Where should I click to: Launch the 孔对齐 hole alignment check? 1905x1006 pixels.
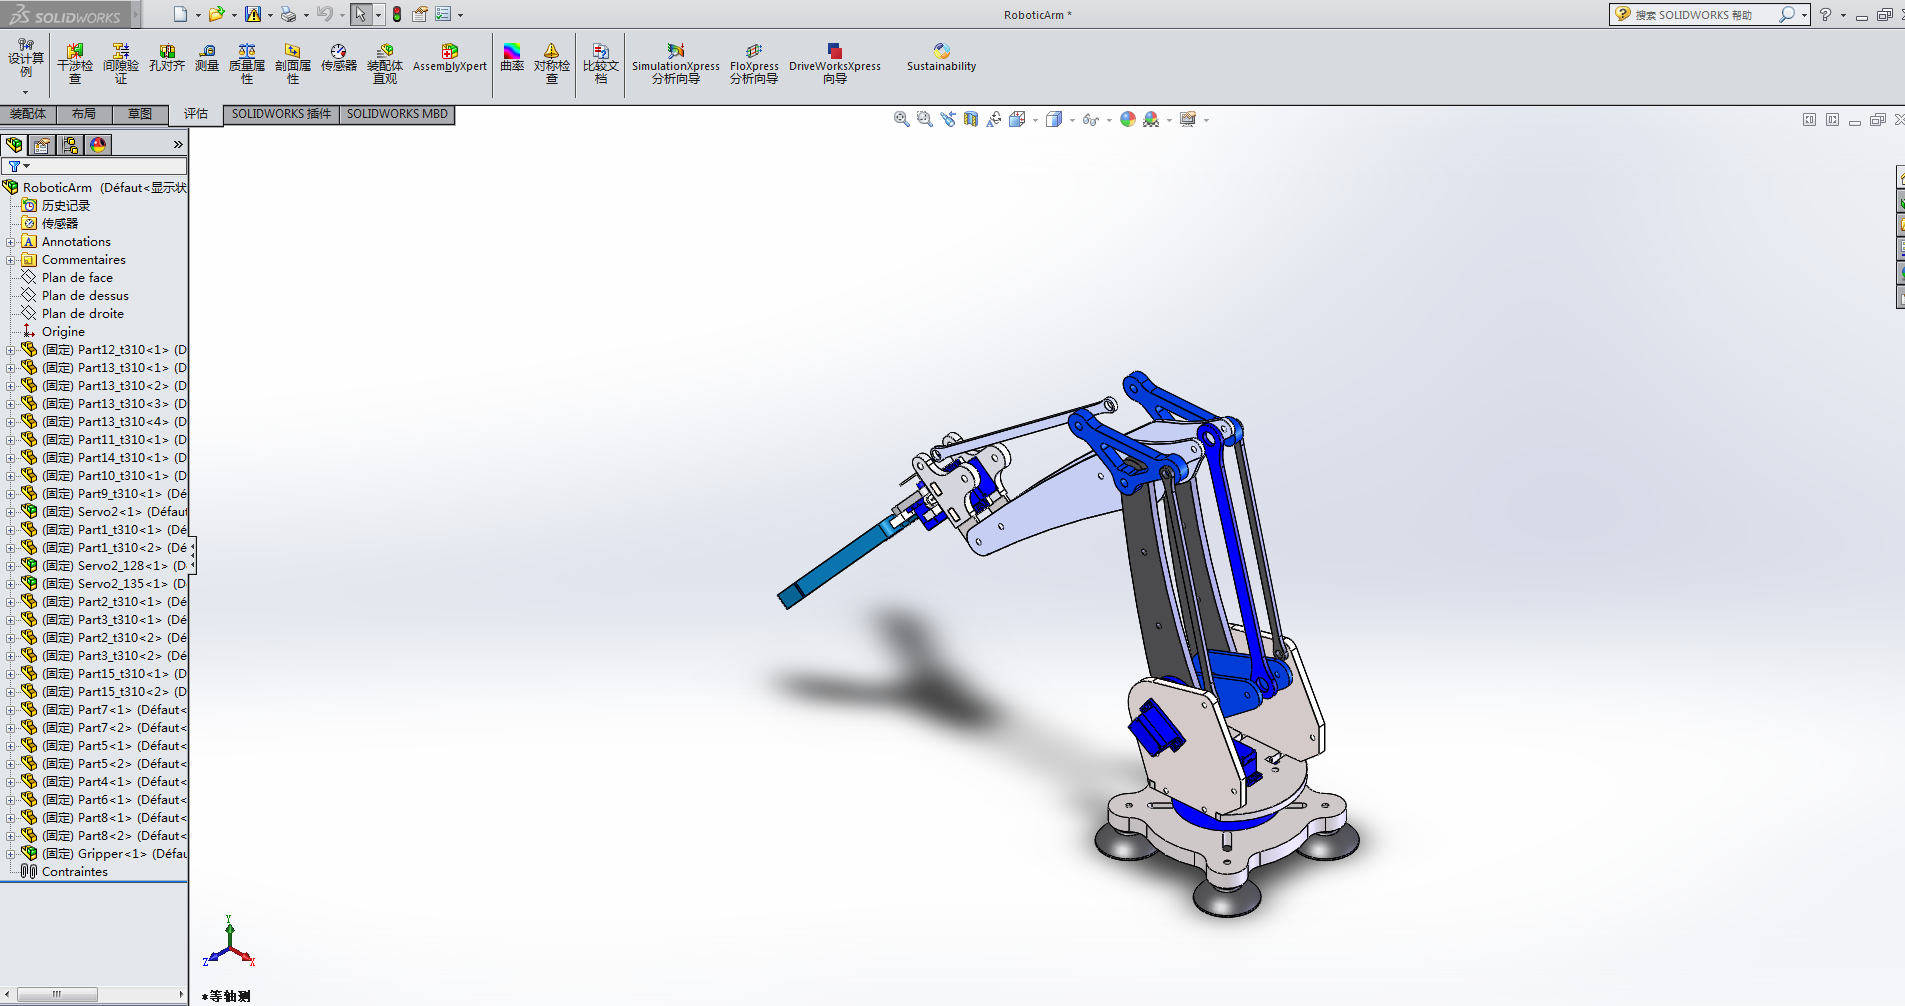click(167, 58)
